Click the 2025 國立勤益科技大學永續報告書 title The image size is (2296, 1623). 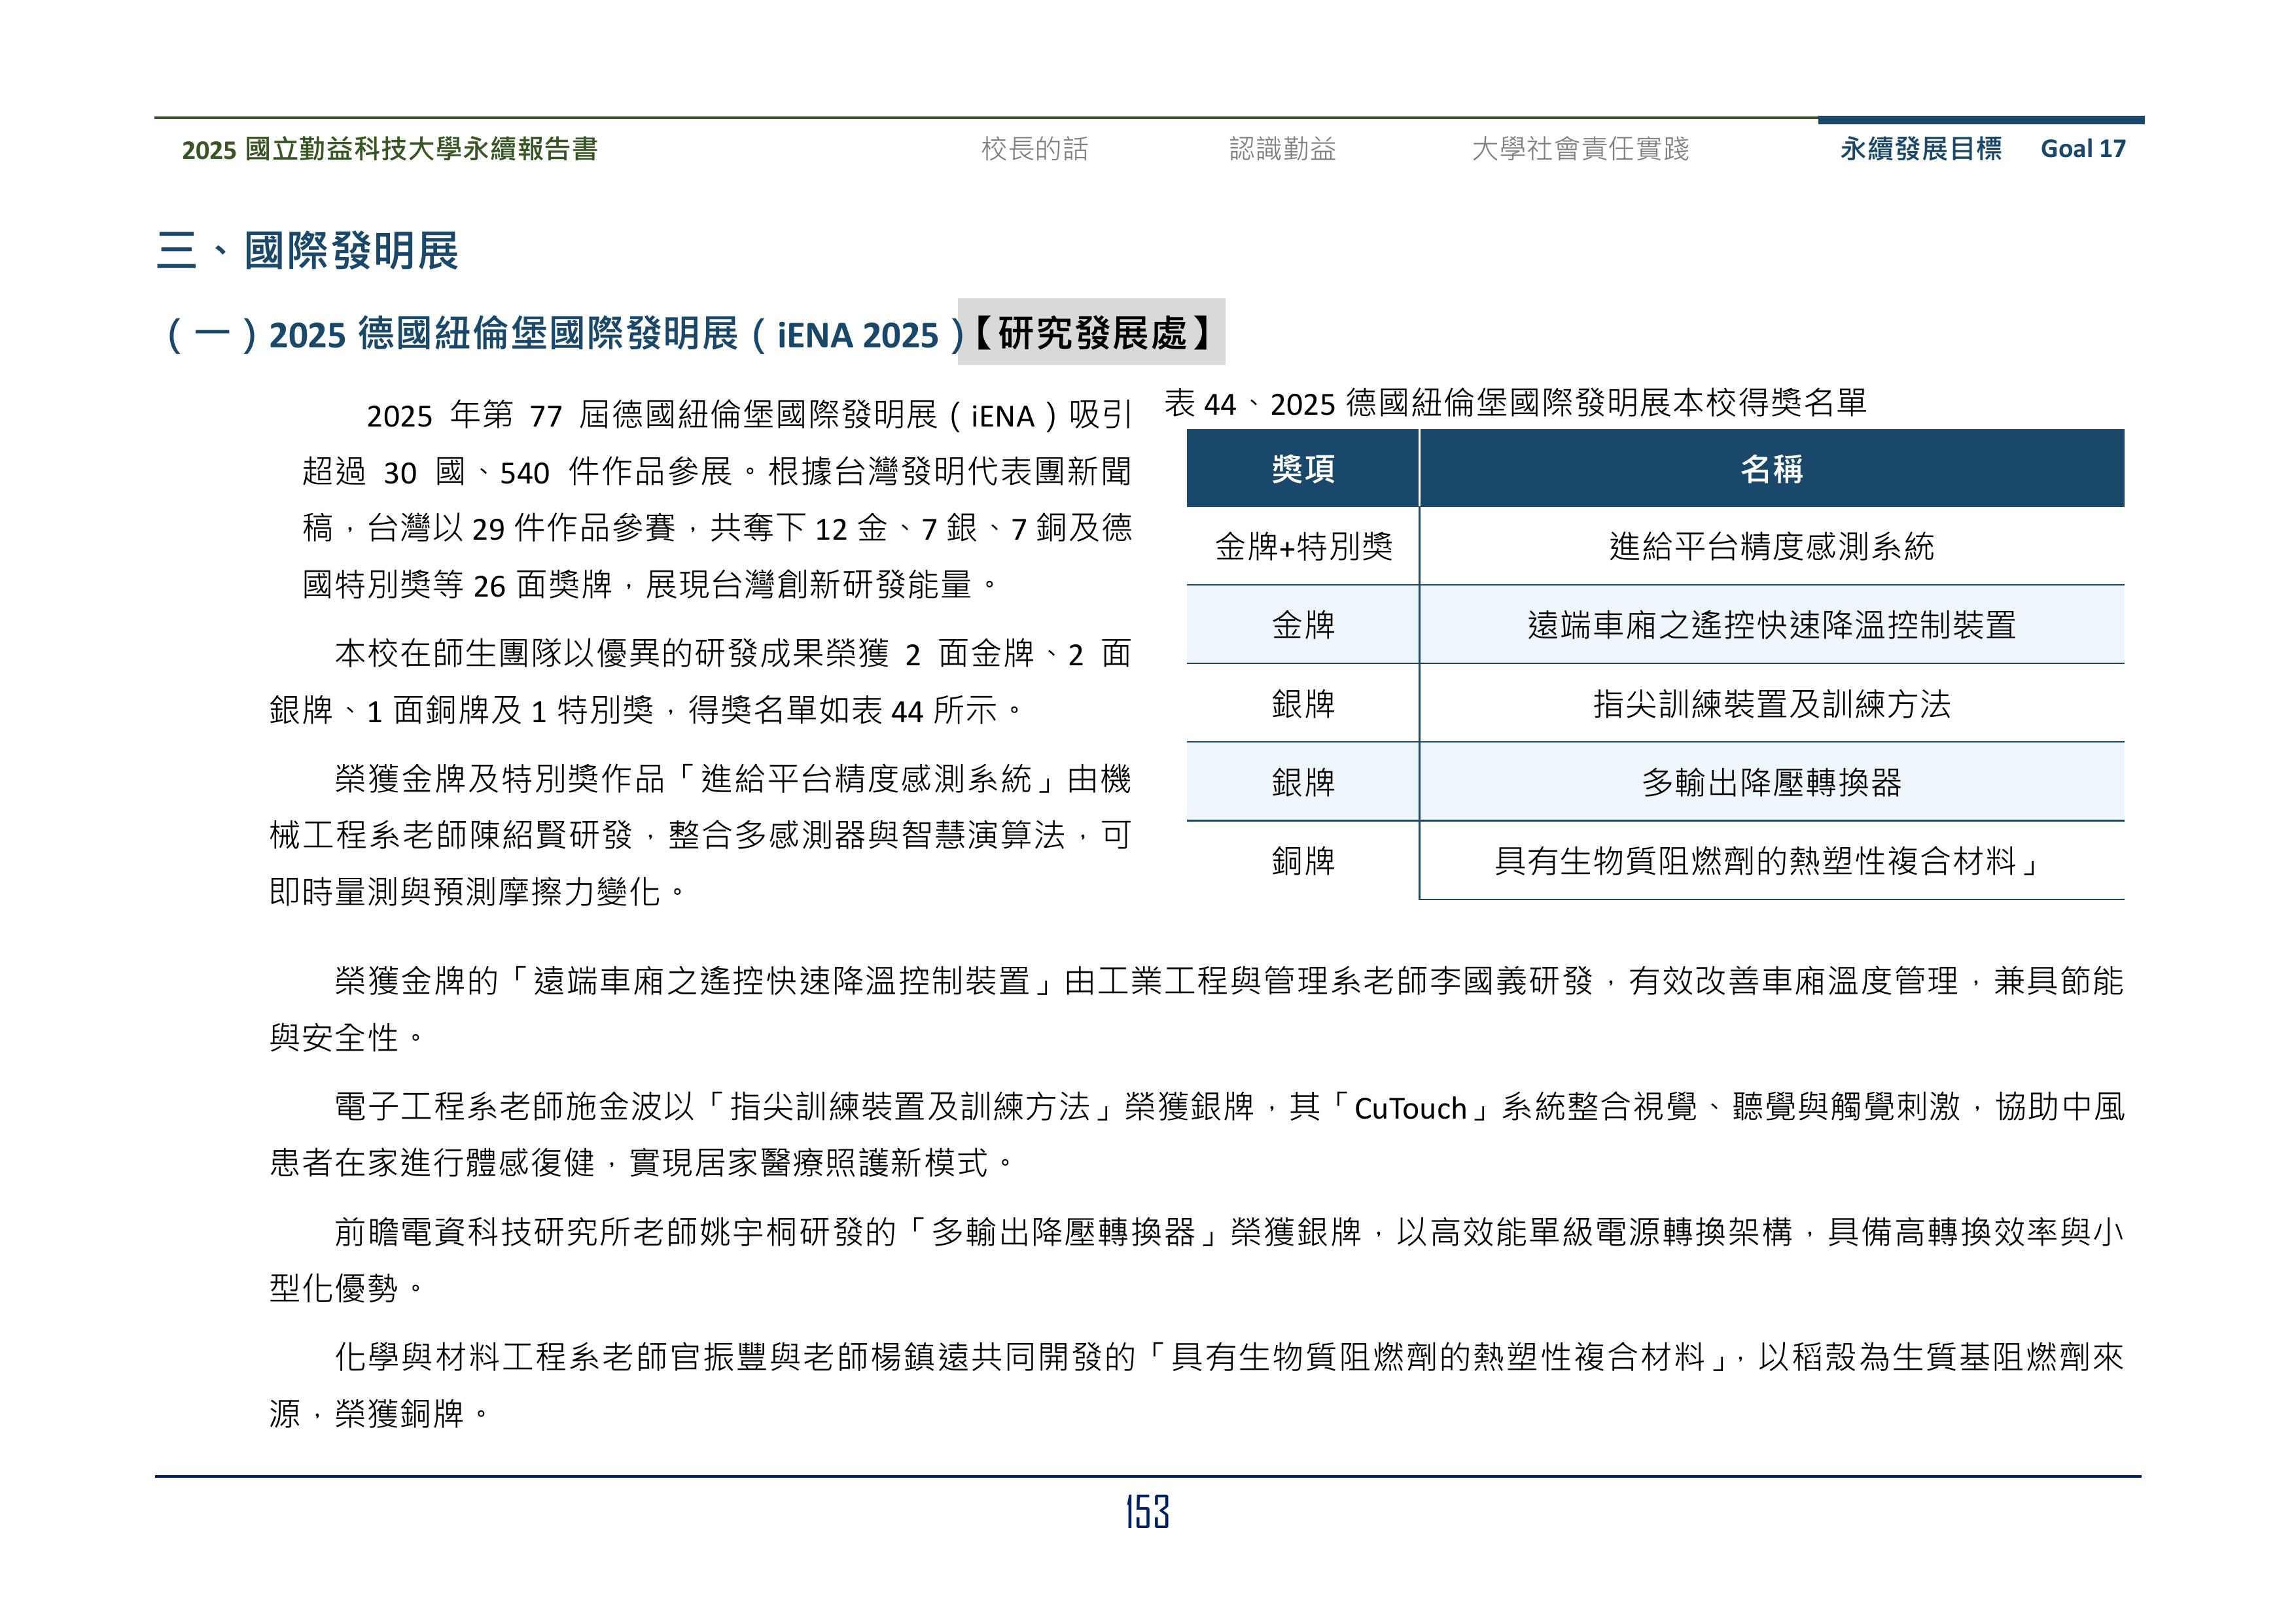(390, 149)
